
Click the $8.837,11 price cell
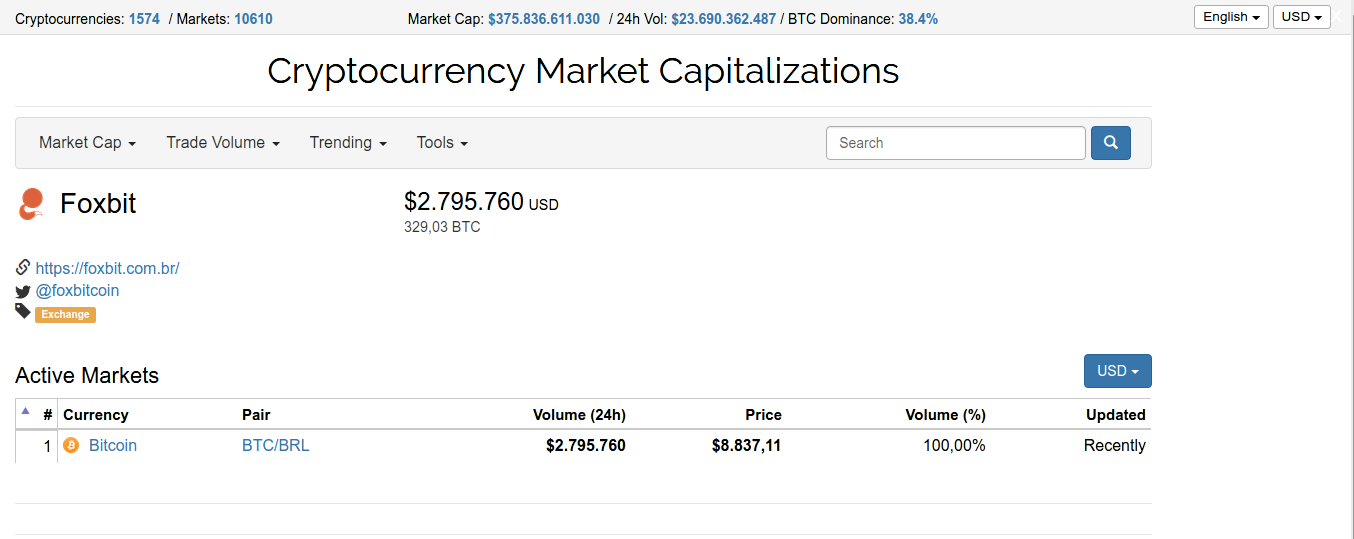tap(746, 446)
